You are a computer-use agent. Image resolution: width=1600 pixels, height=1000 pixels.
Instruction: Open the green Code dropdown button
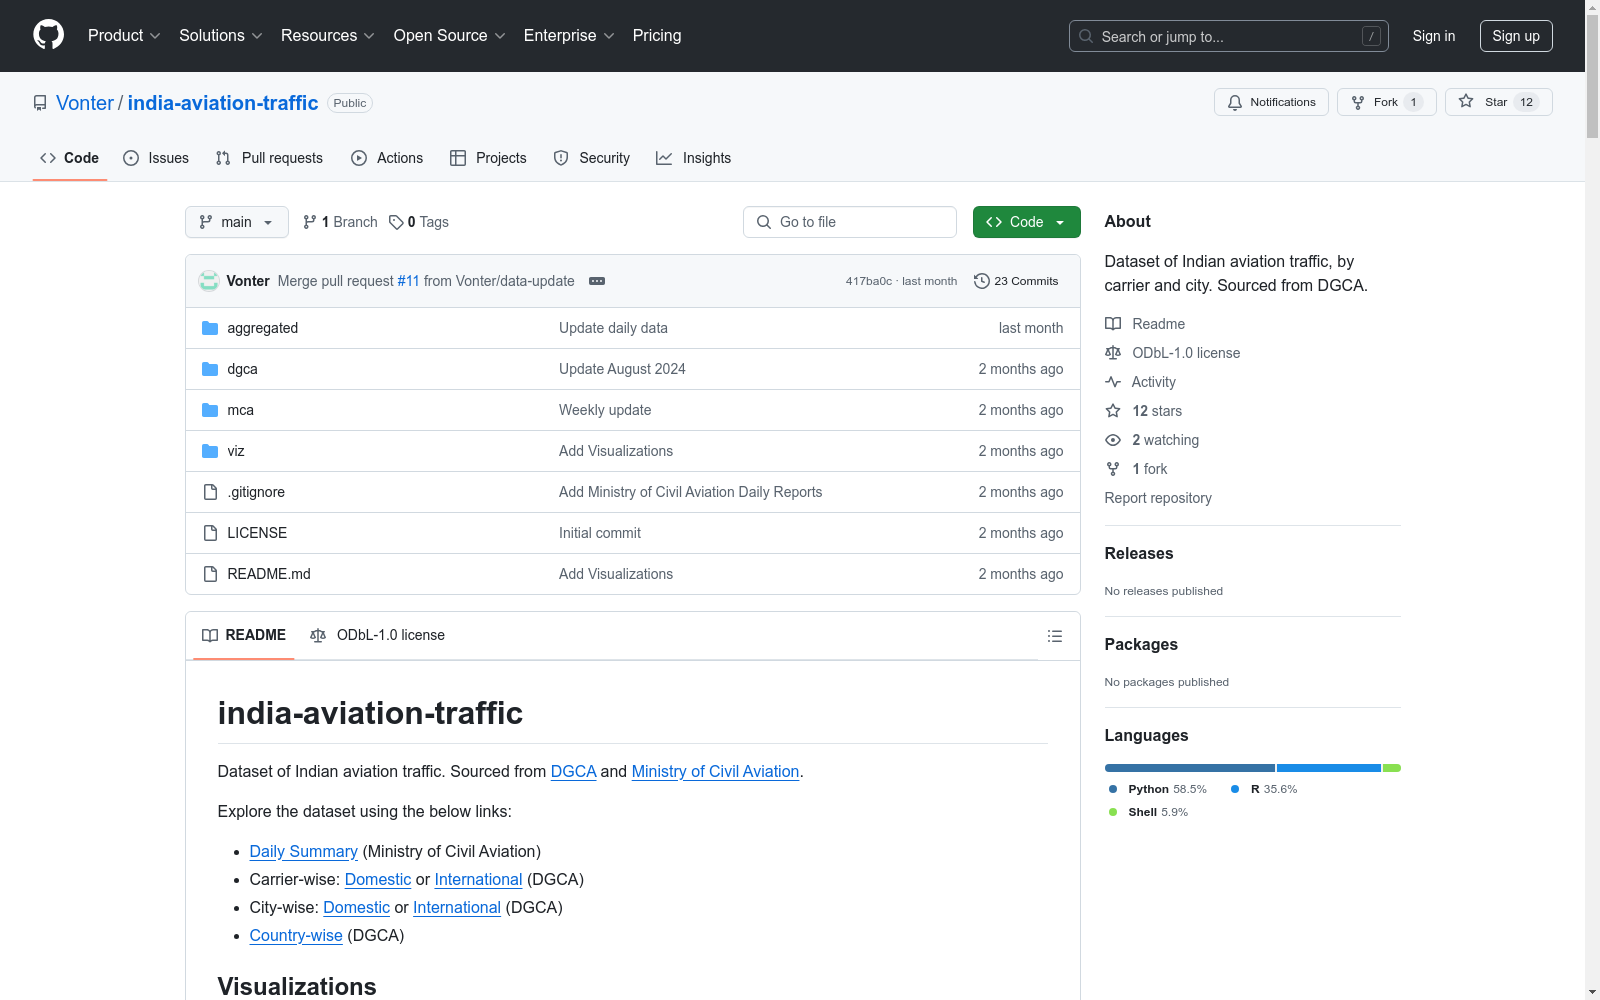pos(1026,222)
